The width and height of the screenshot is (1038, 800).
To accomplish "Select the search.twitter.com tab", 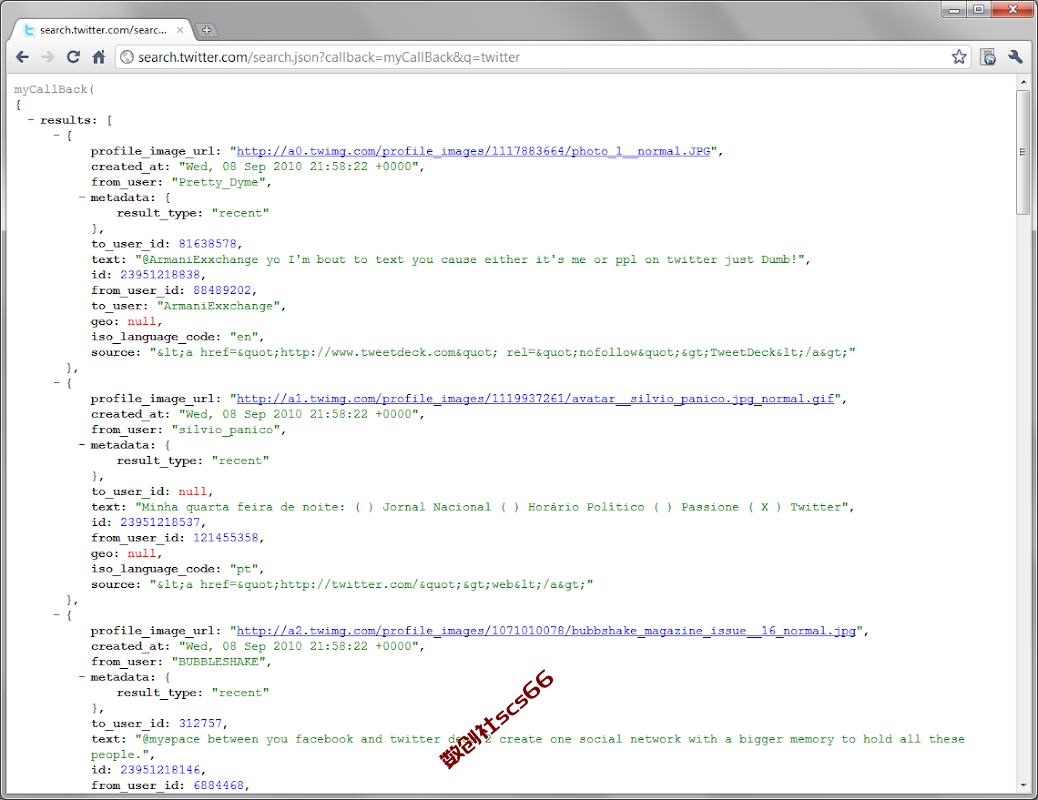I will (x=103, y=30).
